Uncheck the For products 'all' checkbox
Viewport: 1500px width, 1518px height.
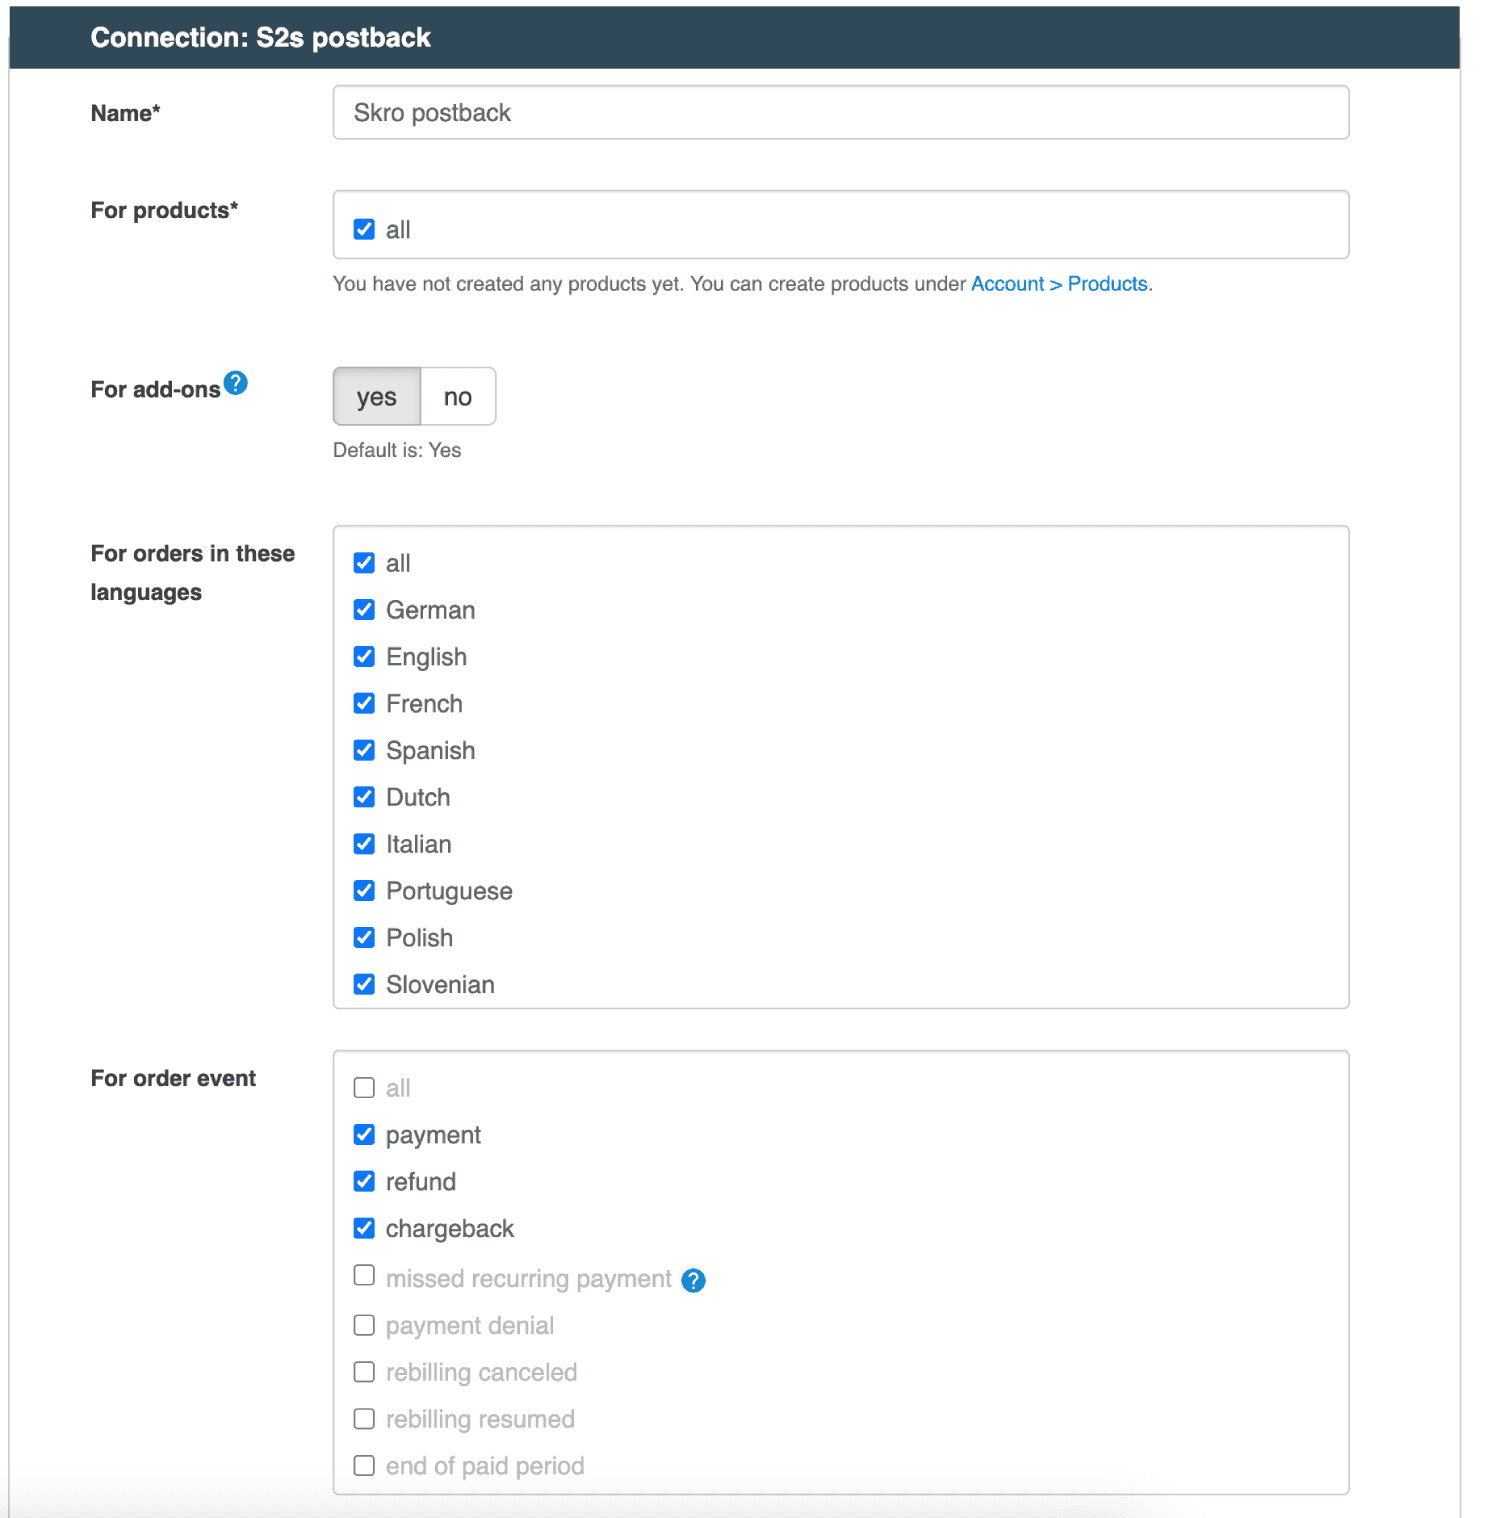pos(364,229)
